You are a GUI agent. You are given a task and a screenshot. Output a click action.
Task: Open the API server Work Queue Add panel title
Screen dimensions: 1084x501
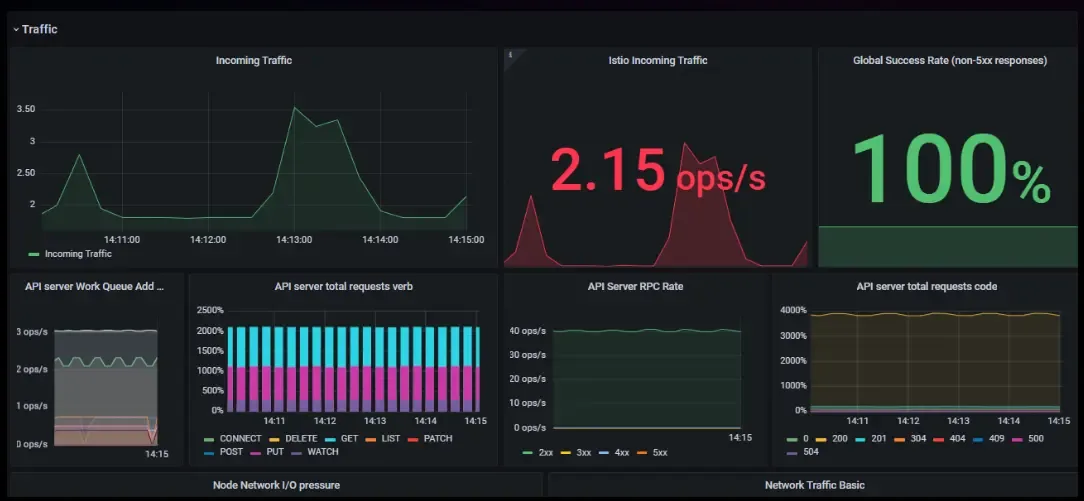click(95, 286)
